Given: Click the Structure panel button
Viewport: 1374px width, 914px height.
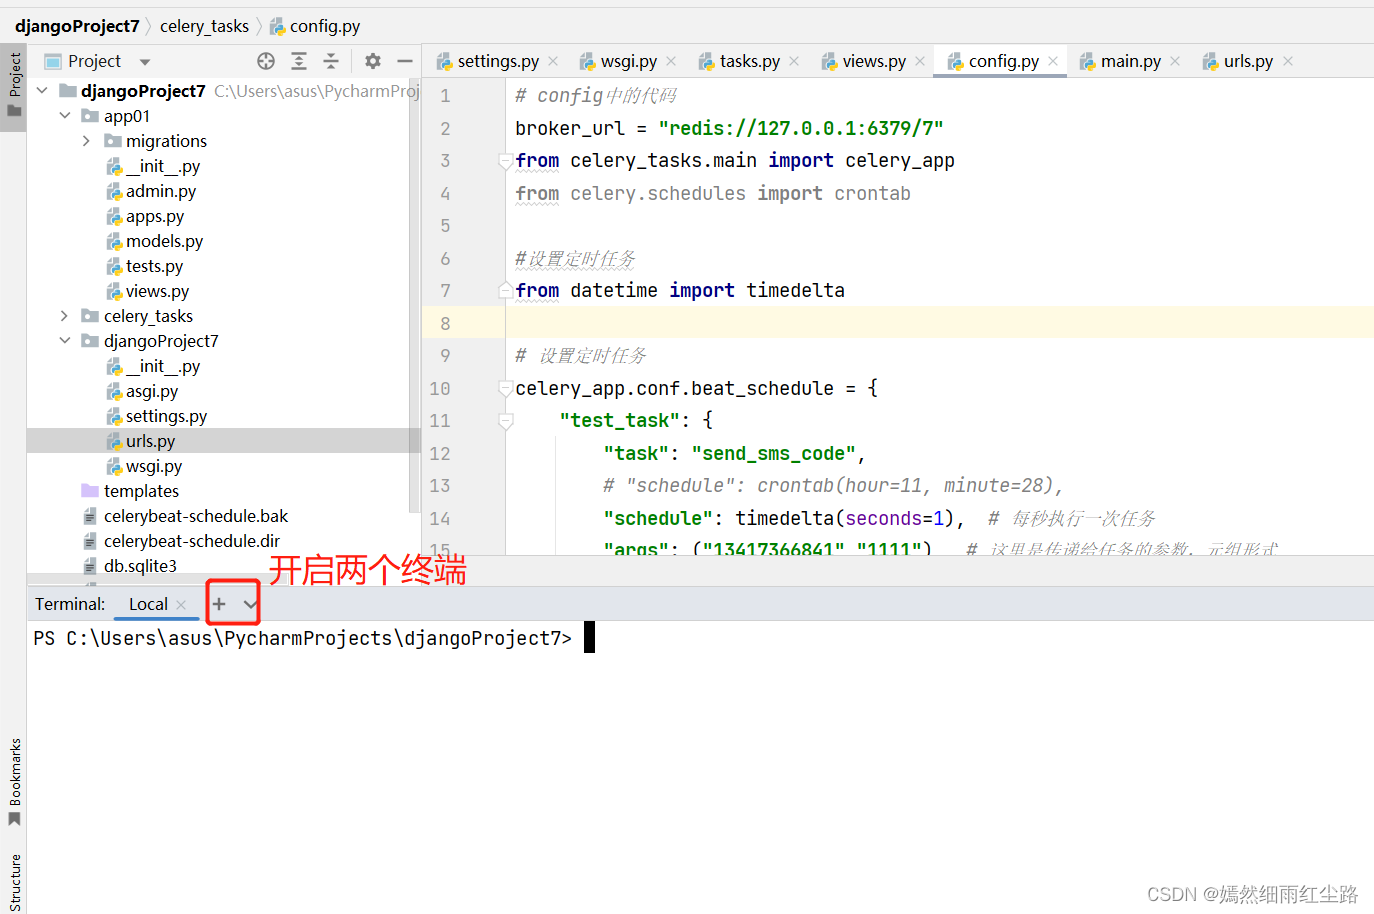Looking at the screenshot, I should coord(14,880).
